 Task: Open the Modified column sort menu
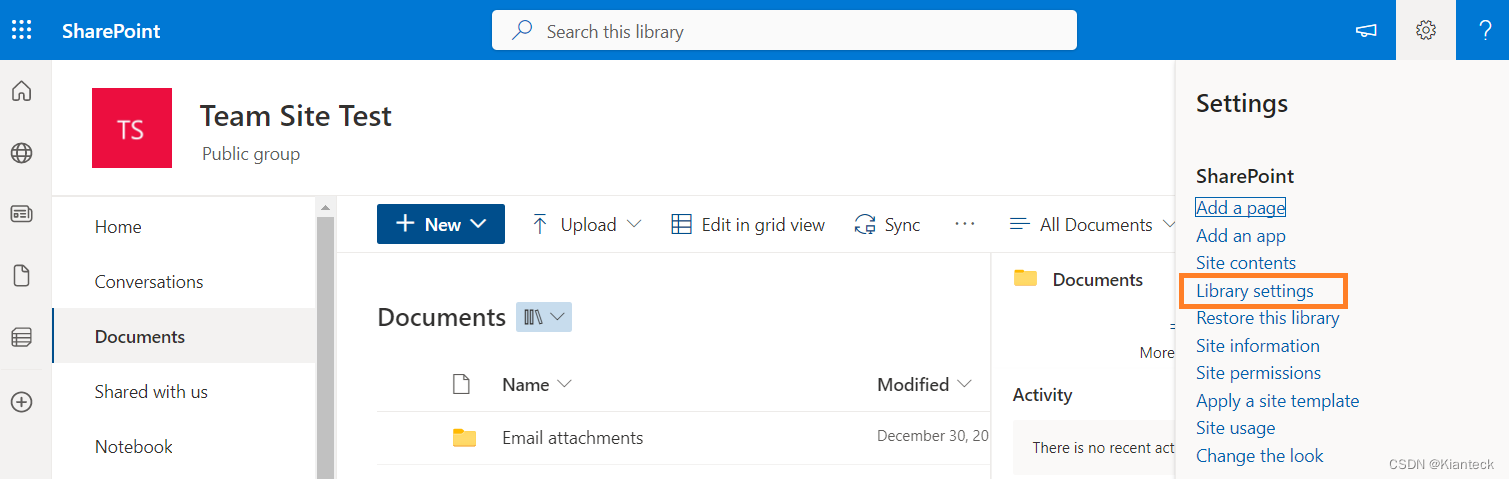pyautogui.click(x=925, y=384)
